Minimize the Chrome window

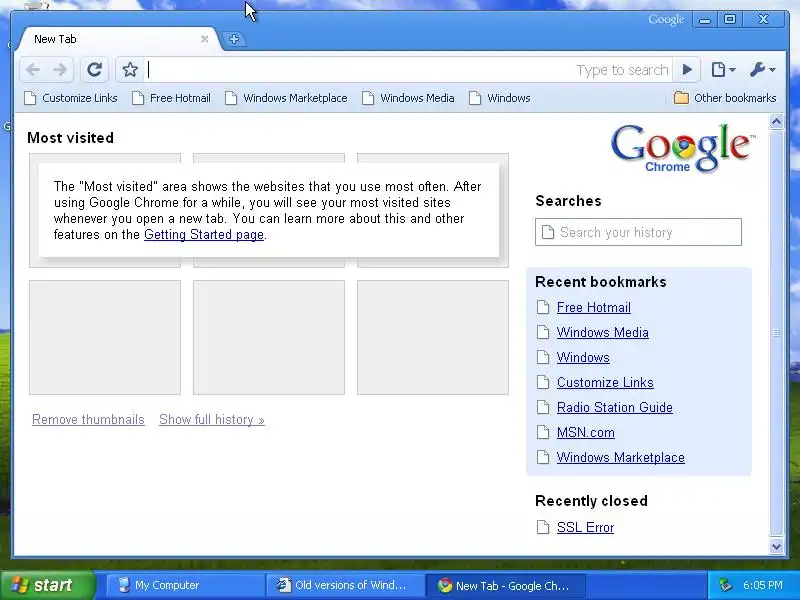point(705,20)
